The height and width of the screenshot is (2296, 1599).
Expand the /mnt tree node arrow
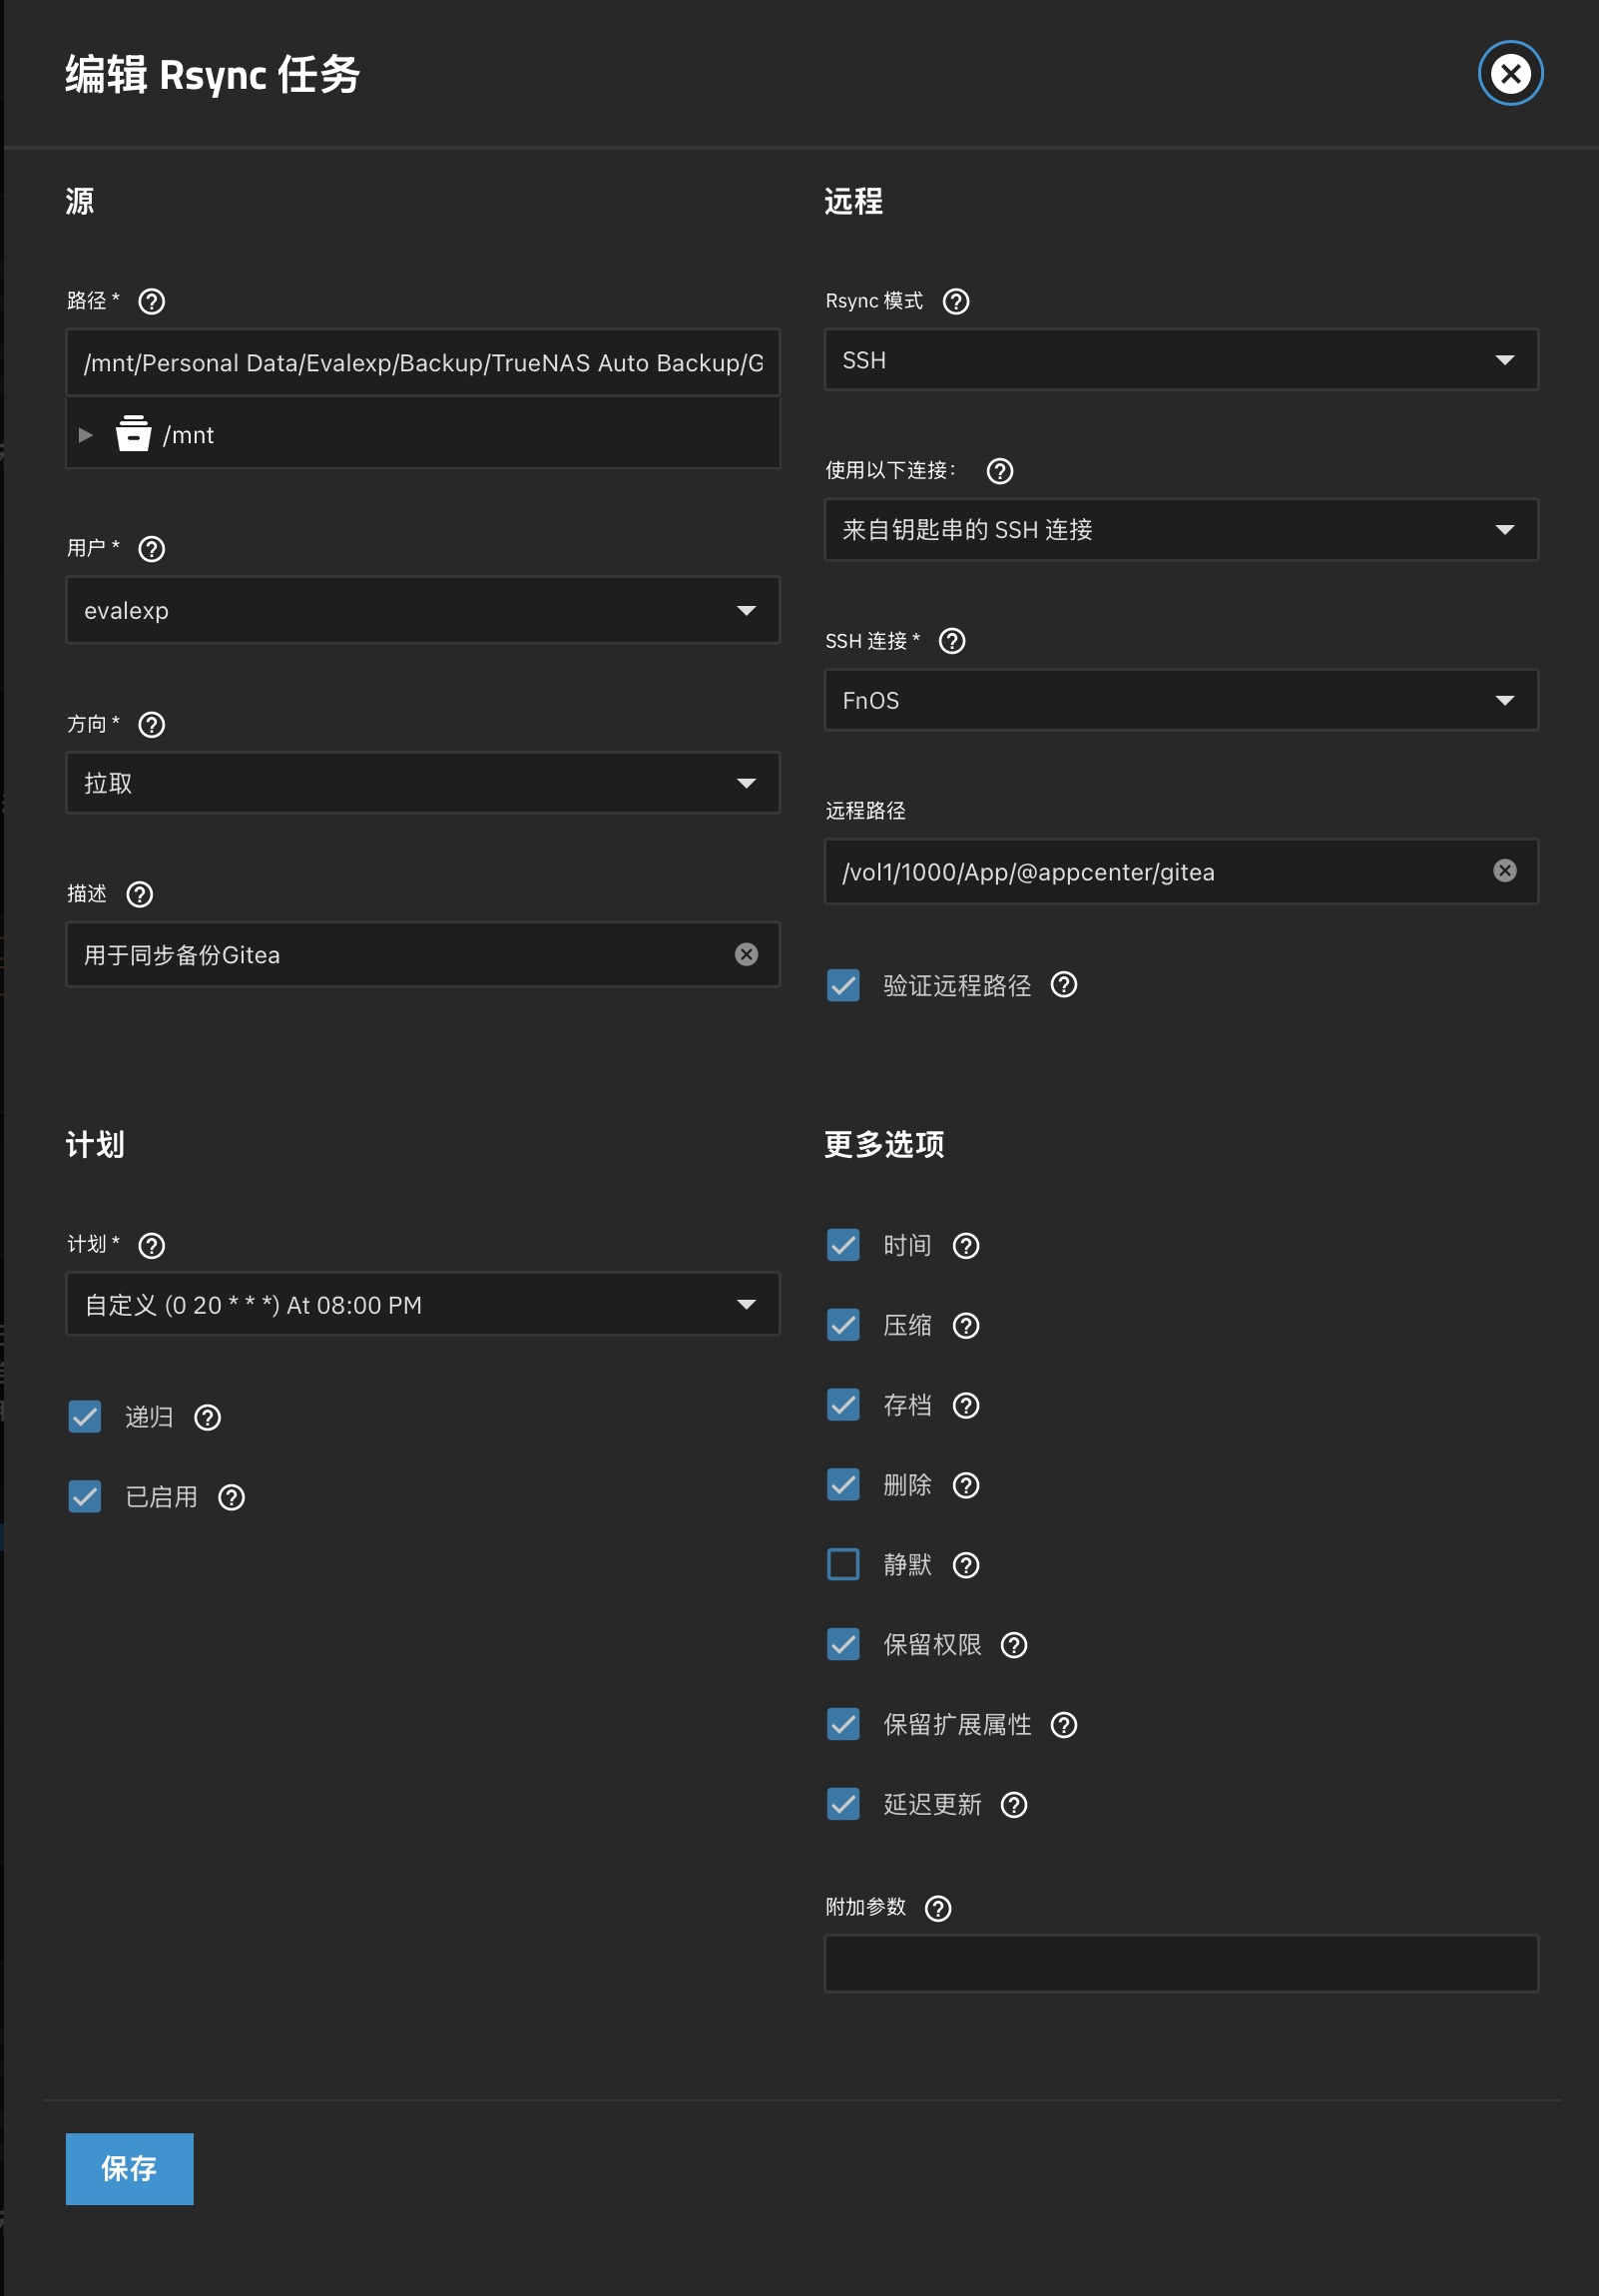click(x=86, y=435)
